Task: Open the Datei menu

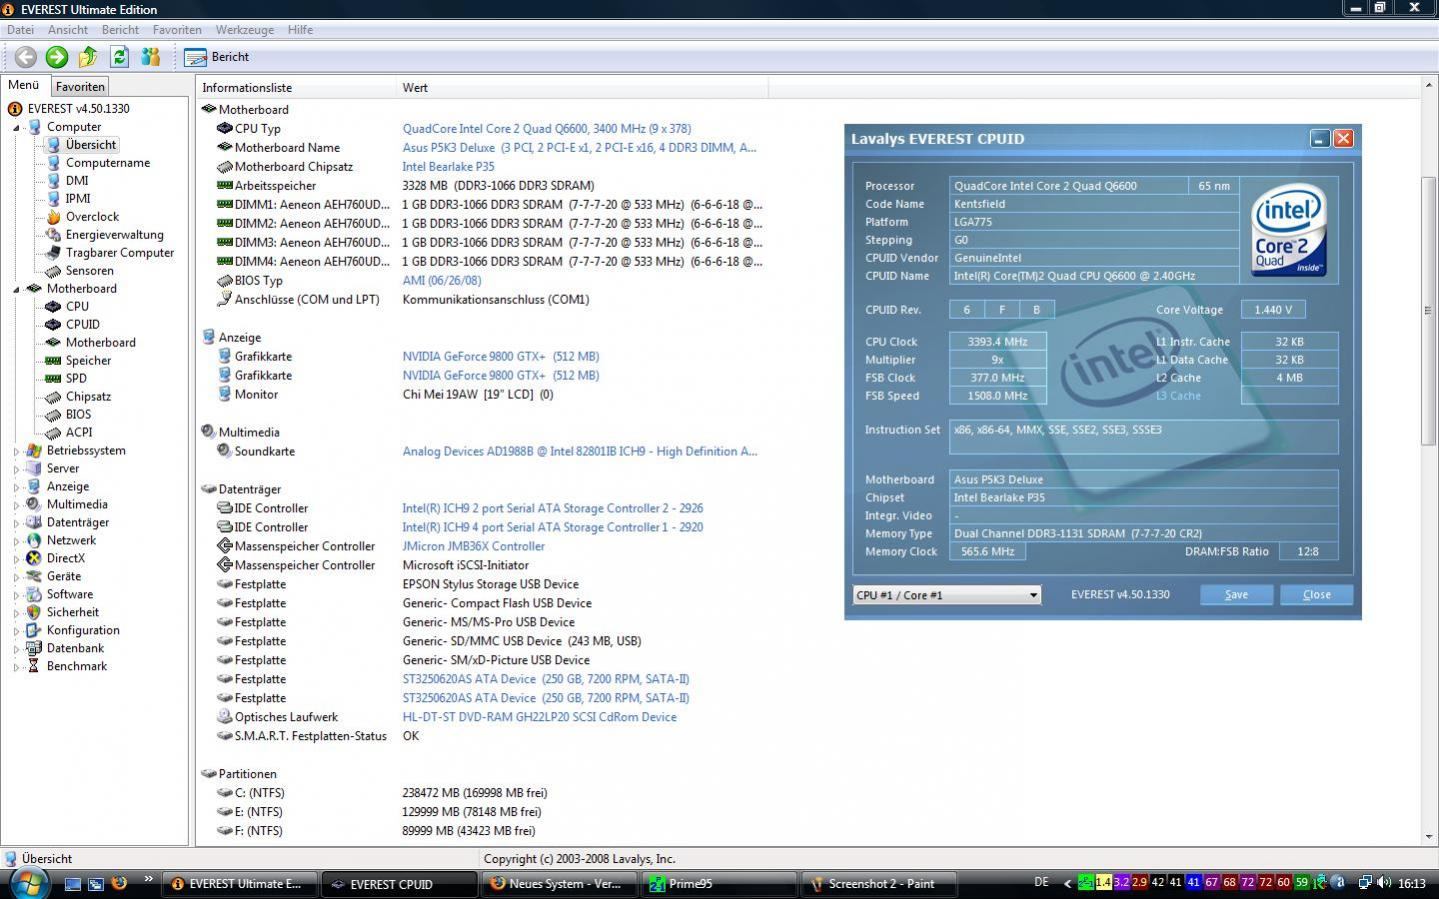Action: [20, 30]
